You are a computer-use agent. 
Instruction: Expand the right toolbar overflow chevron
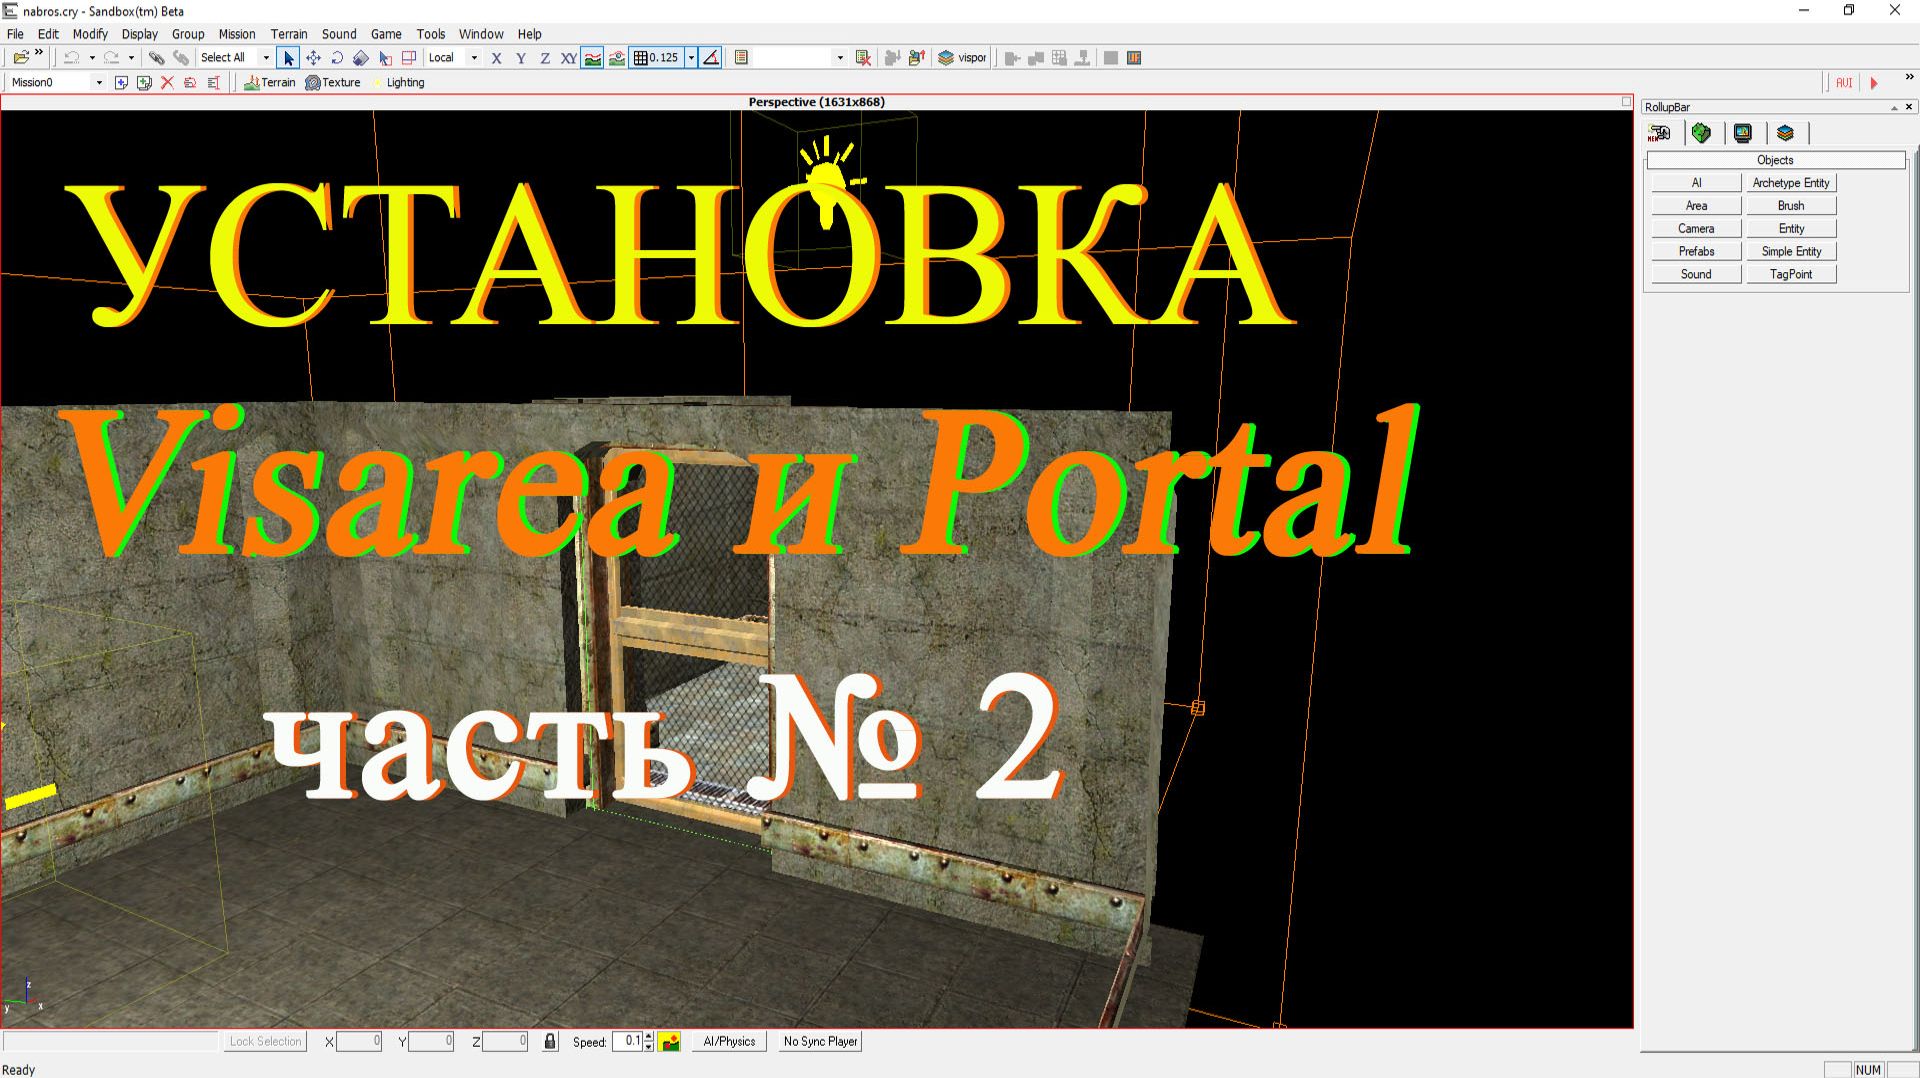pyautogui.click(x=1909, y=78)
